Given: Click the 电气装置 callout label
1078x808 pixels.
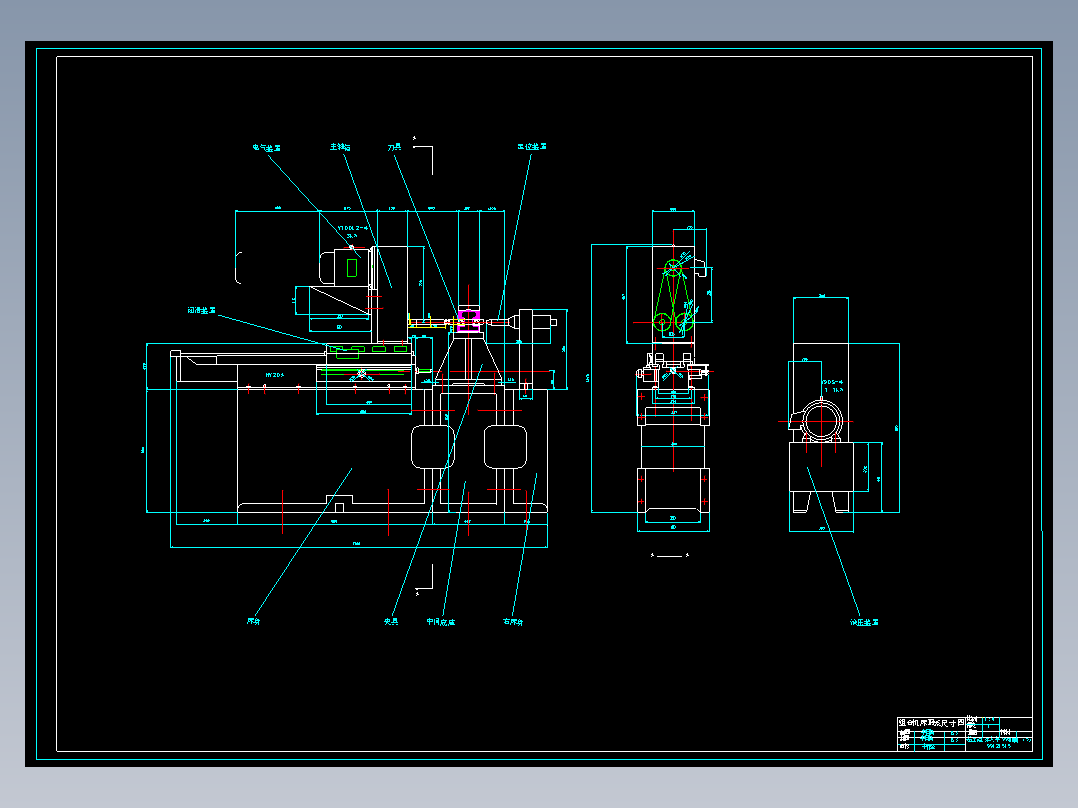Looking at the screenshot, I should [x=267, y=148].
